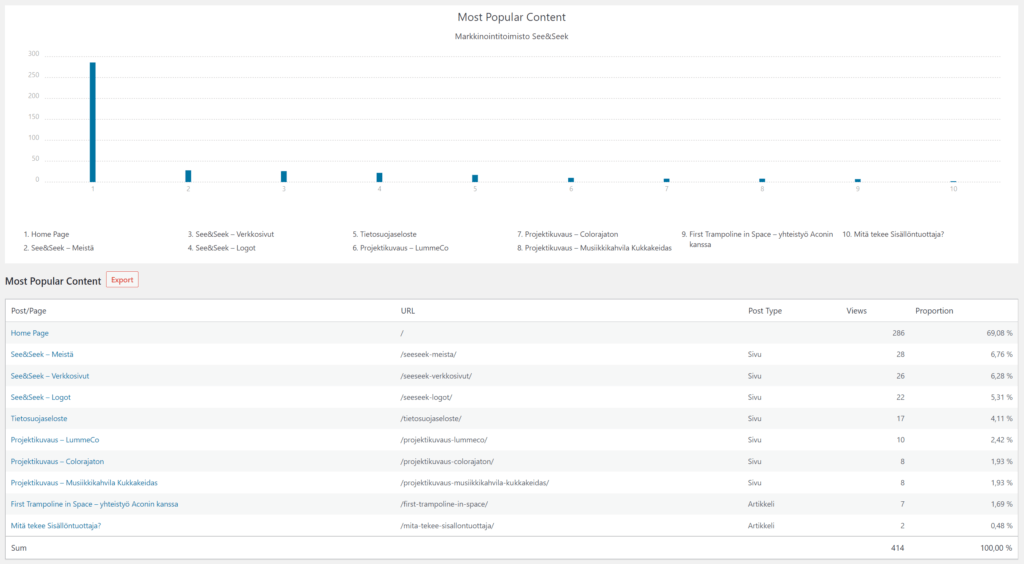Click the '100,00 %' sum proportion

click(996, 548)
